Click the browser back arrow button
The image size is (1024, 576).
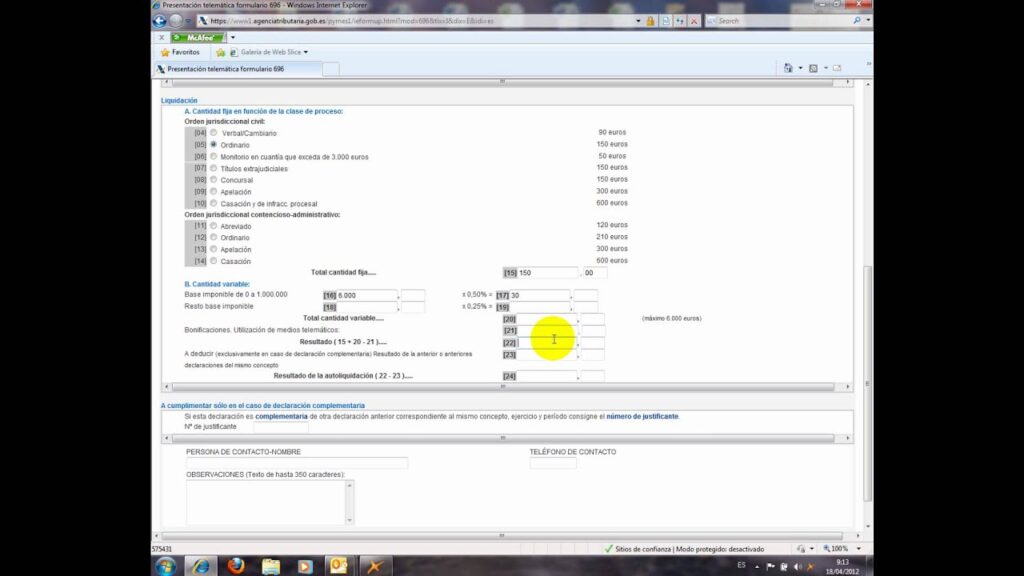pos(159,21)
